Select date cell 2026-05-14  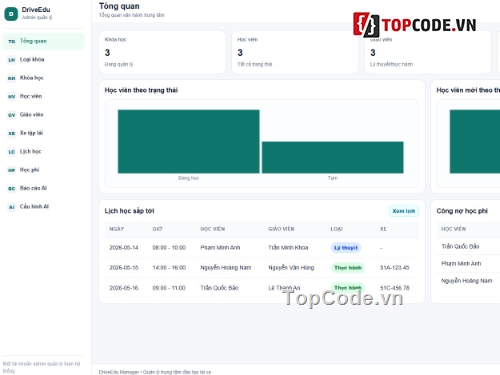click(124, 248)
